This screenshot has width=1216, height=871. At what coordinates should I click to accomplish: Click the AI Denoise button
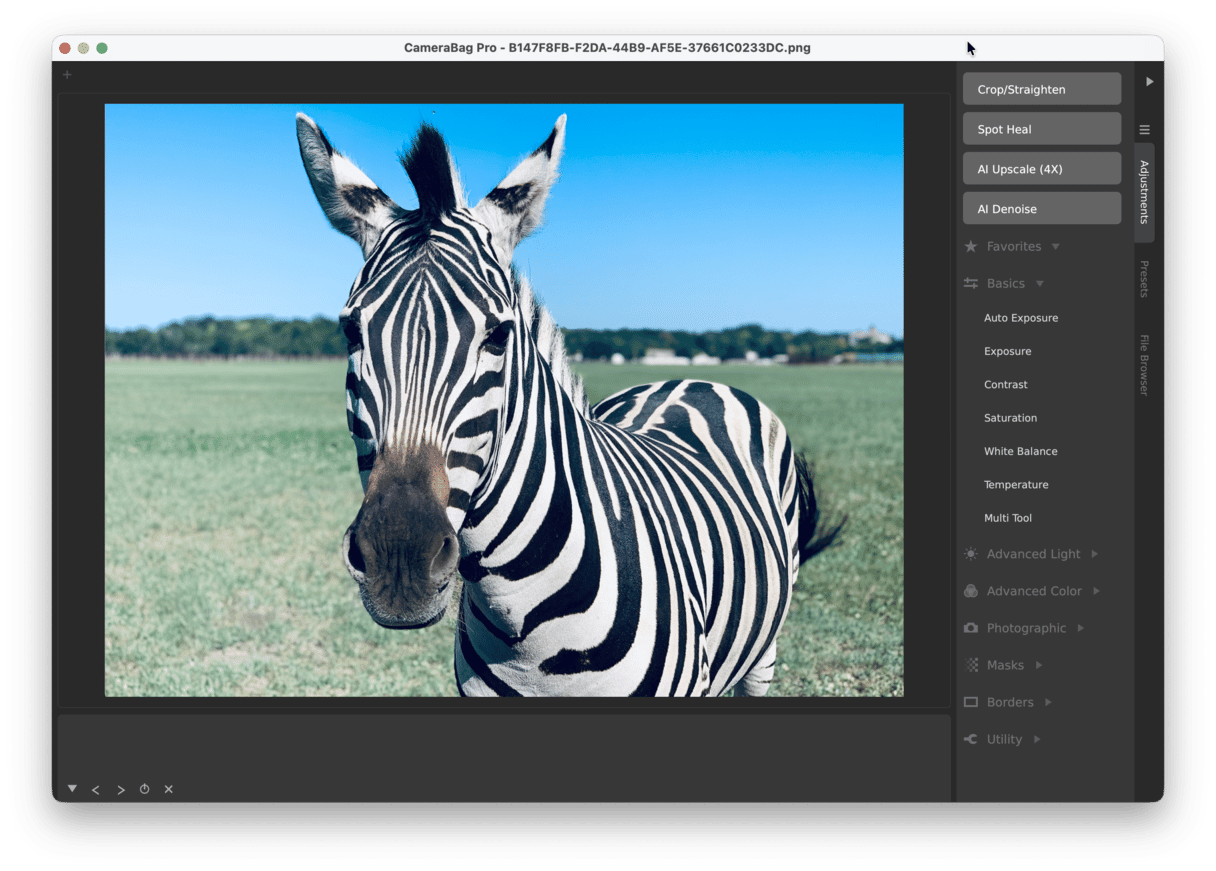coord(1041,209)
